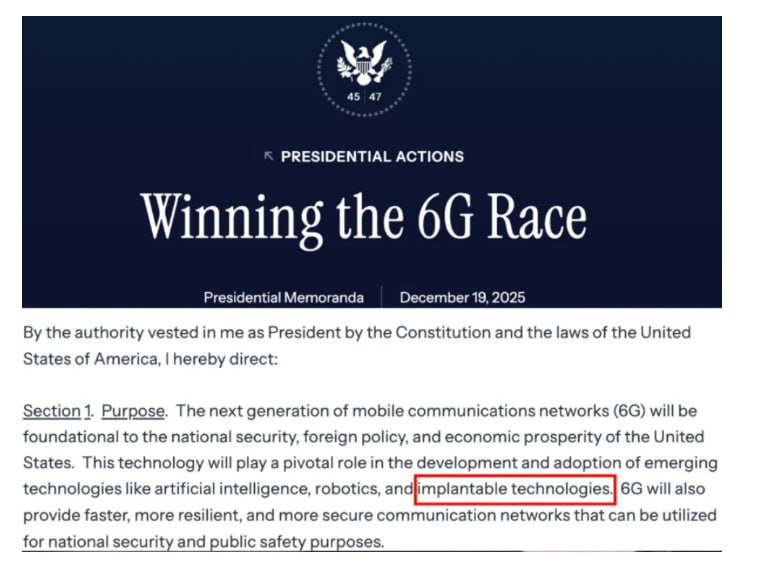Click the word robotics in the paragraph
This screenshot has height=576, width=766.
pyautogui.click(x=347, y=489)
